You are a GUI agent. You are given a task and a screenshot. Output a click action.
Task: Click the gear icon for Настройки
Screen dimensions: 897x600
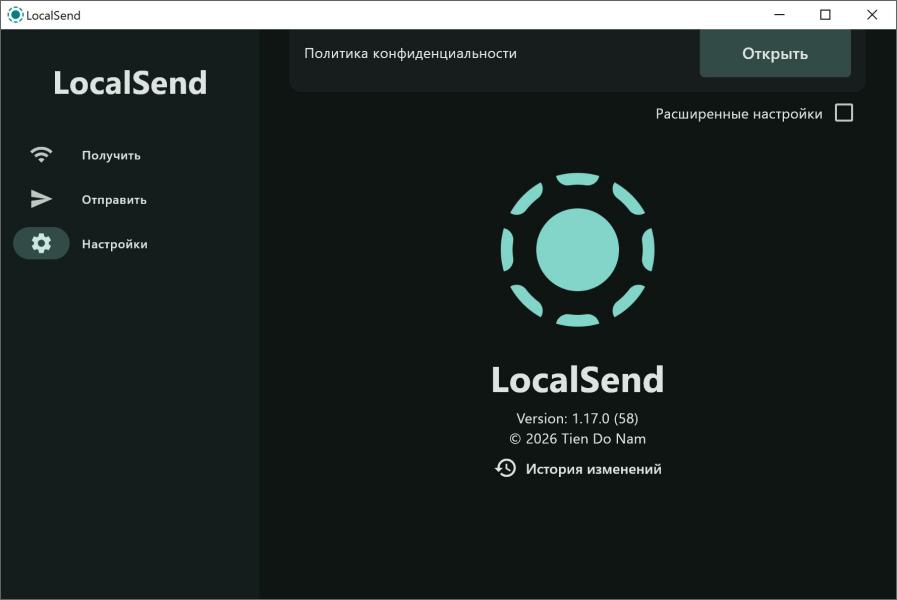coord(41,243)
